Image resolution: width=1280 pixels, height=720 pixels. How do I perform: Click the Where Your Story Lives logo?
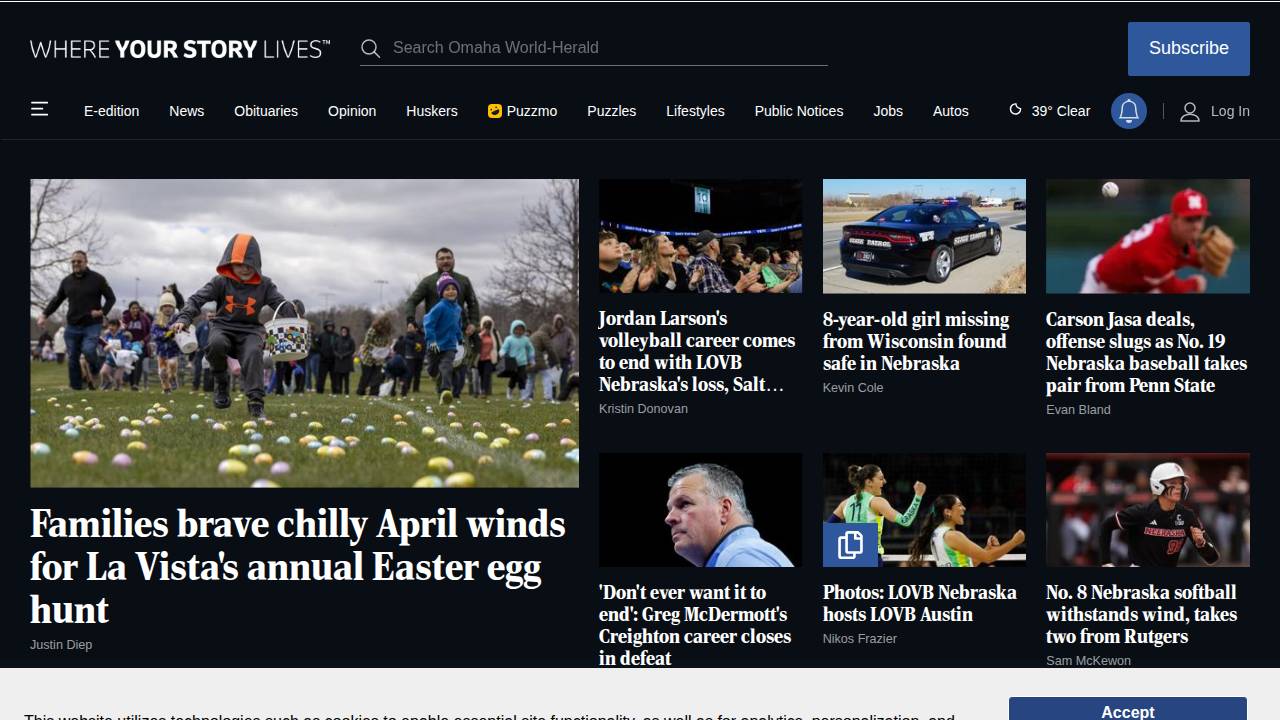(180, 49)
